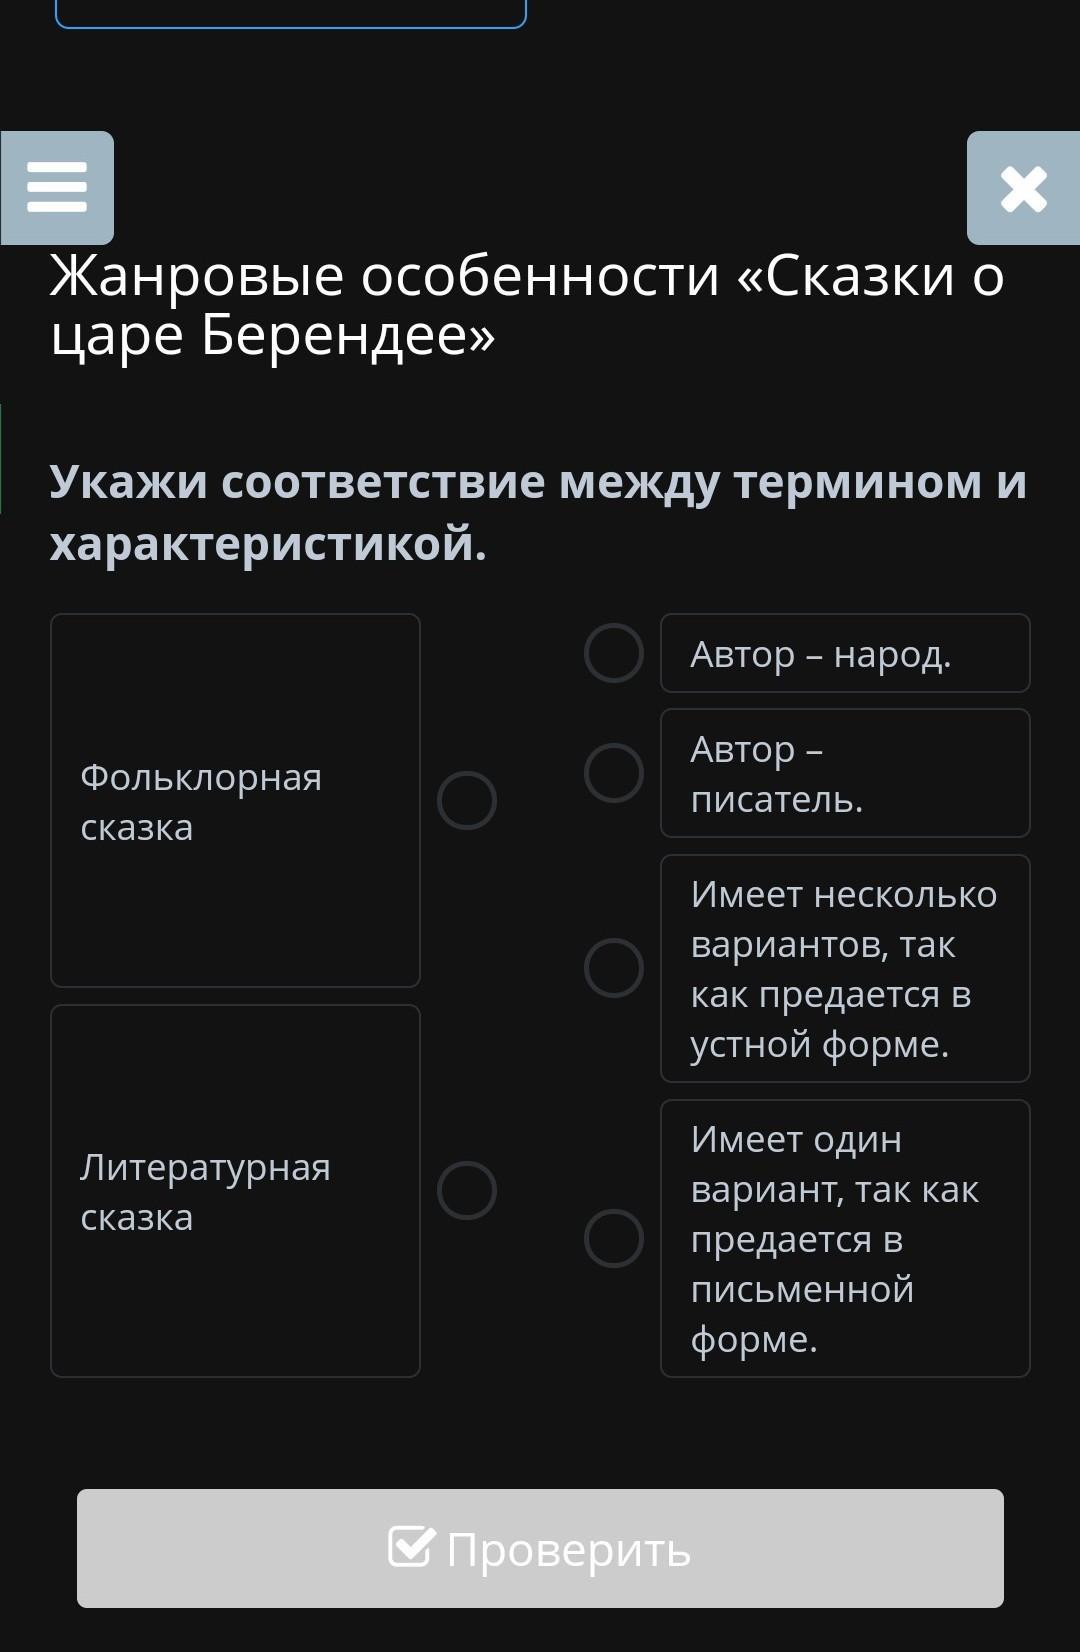Viewport: 1080px width, 1652px height.
Task: Click the blue-outlined field at the top
Action: pos(290,14)
